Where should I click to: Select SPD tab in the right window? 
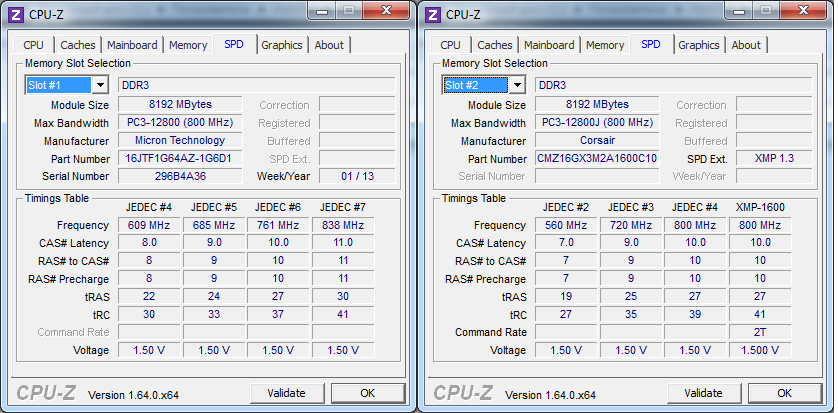(651, 44)
